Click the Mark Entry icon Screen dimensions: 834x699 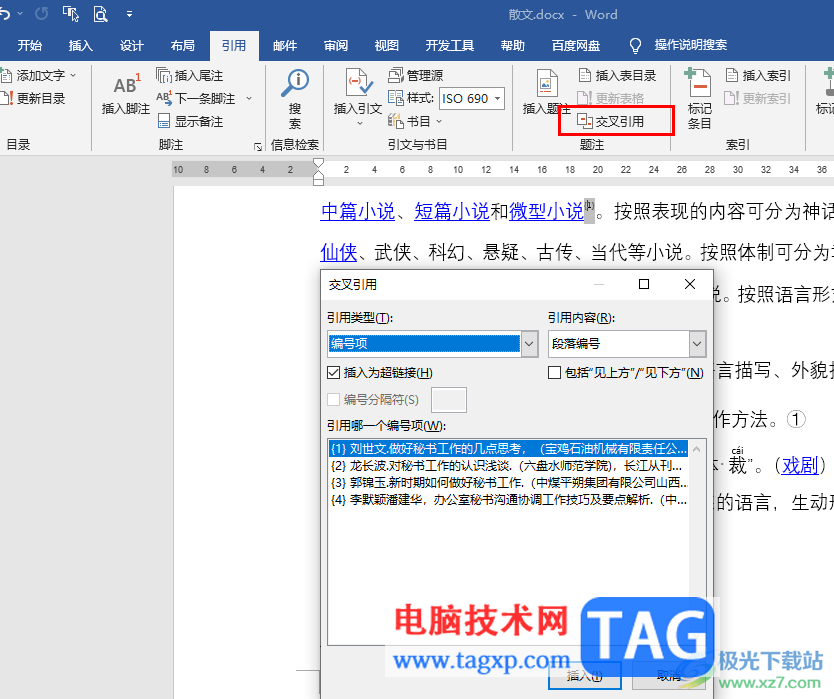point(697,82)
